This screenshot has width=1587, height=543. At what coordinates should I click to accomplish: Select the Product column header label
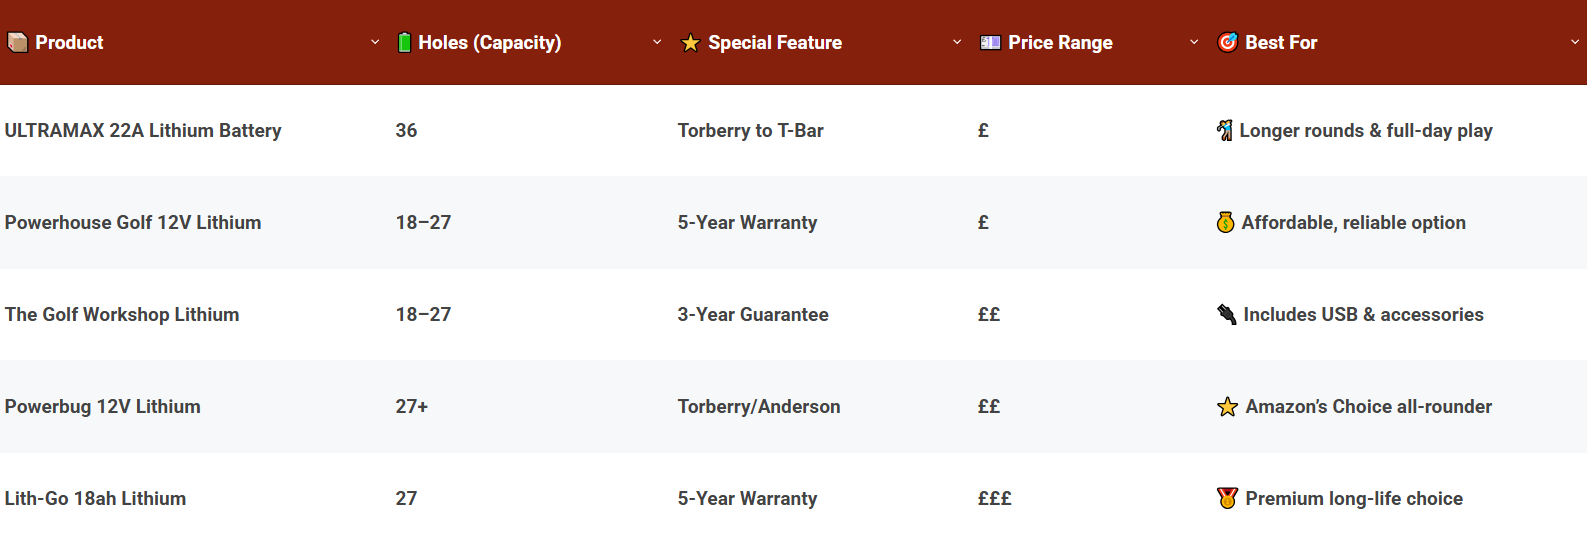[69, 43]
